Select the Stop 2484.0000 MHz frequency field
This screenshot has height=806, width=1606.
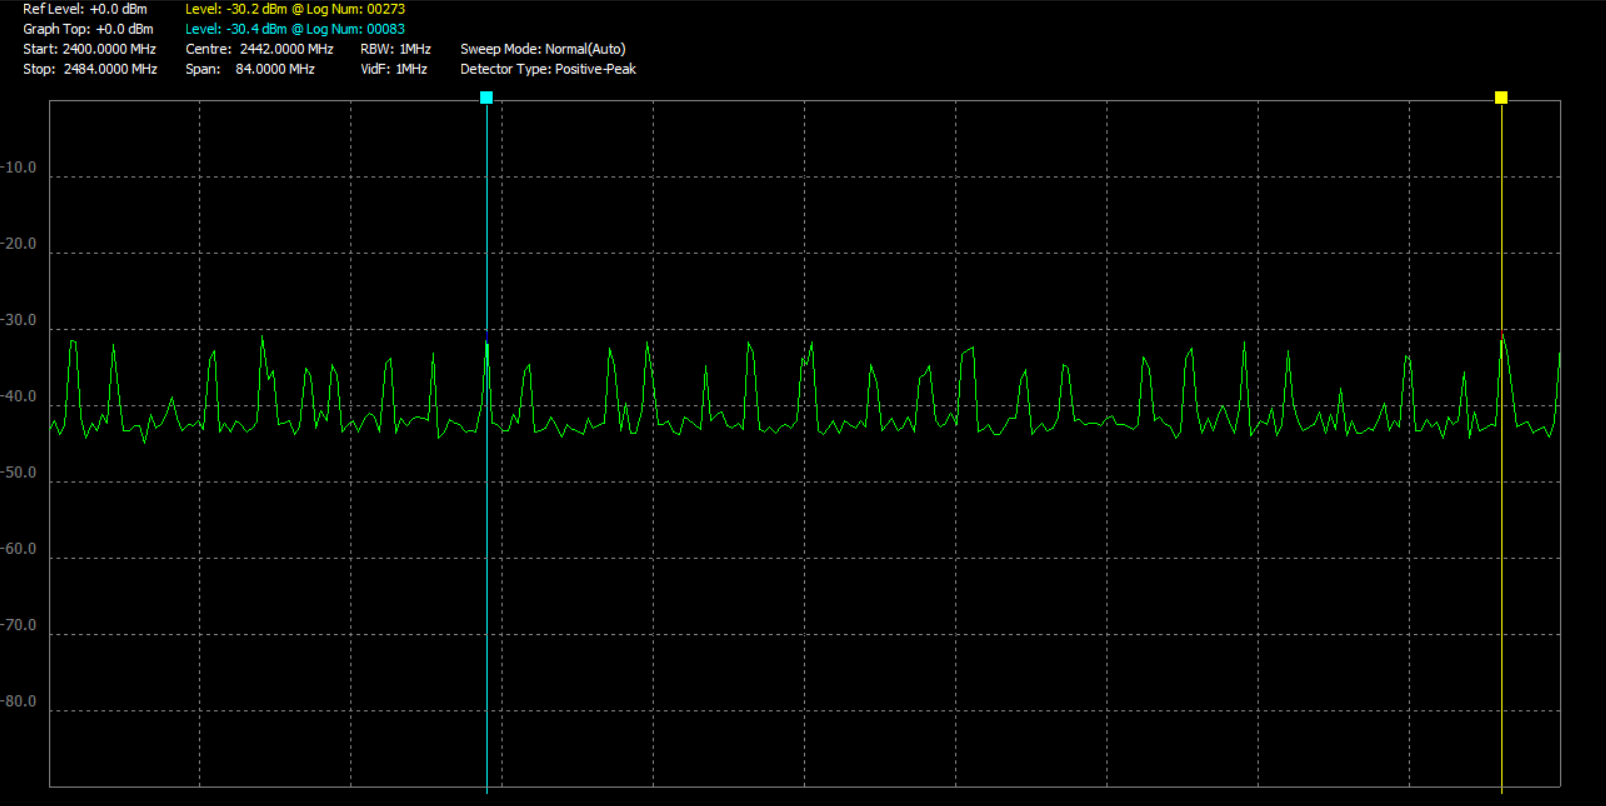(x=90, y=69)
